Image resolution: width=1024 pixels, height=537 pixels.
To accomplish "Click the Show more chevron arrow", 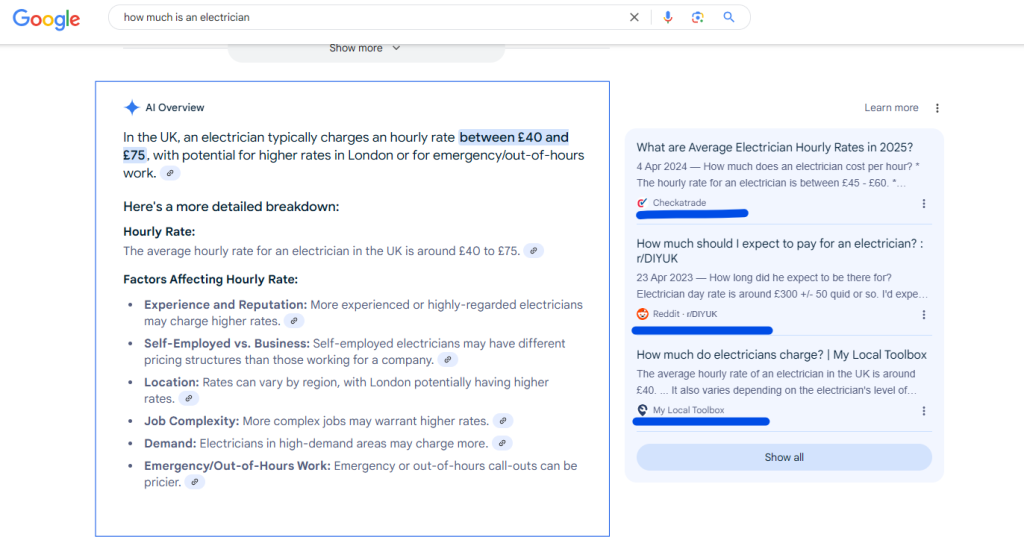I will click(396, 48).
